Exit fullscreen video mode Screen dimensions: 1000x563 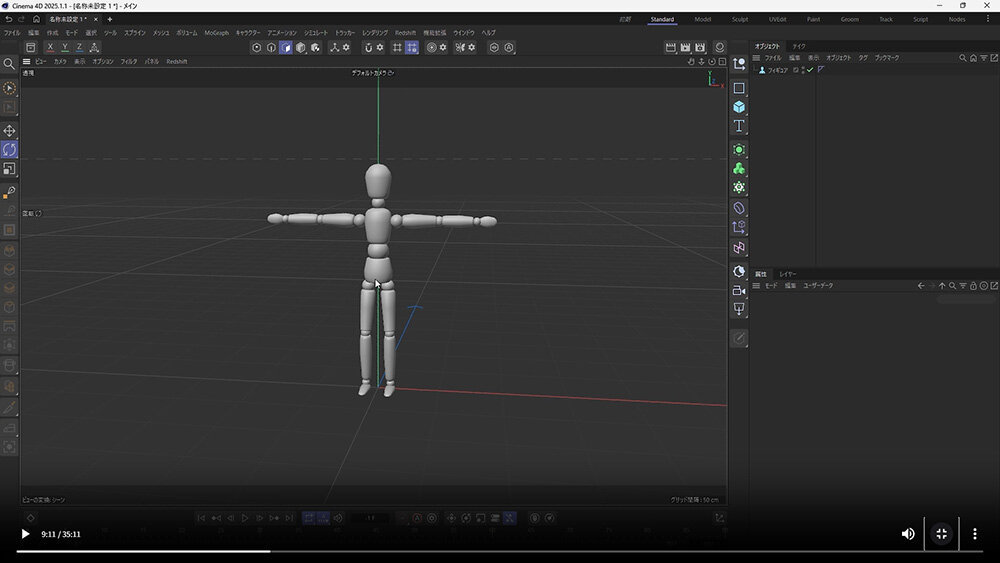tap(941, 534)
